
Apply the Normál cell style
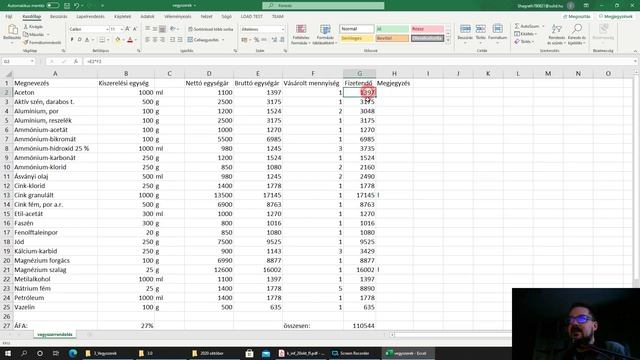click(x=356, y=29)
